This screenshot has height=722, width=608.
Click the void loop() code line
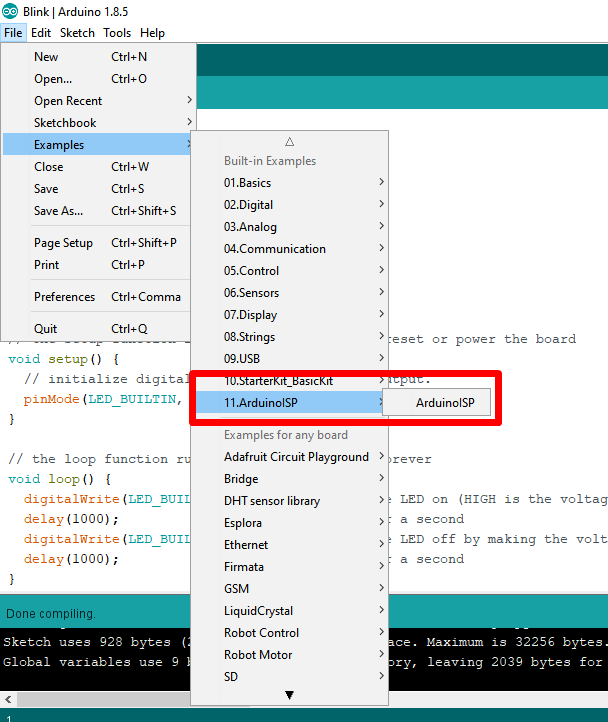[x=59, y=479]
